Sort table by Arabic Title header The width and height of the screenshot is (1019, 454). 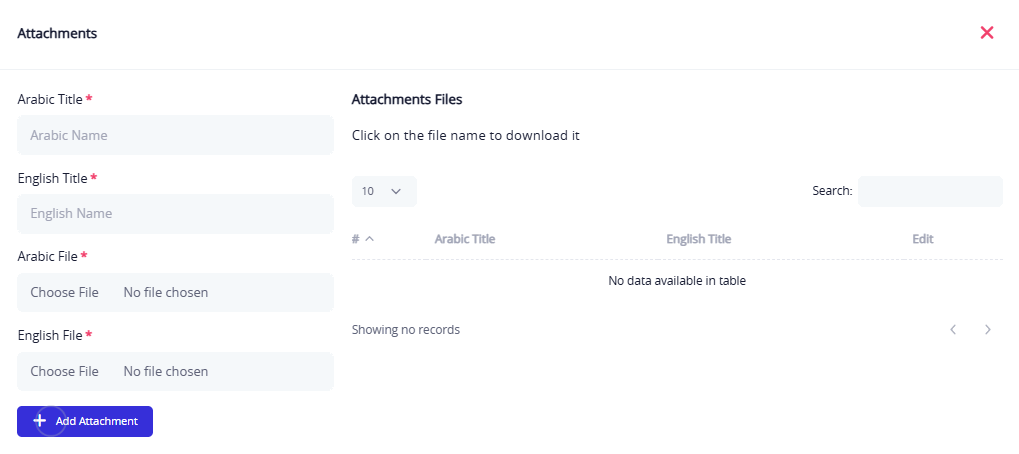pyautogui.click(x=465, y=239)
